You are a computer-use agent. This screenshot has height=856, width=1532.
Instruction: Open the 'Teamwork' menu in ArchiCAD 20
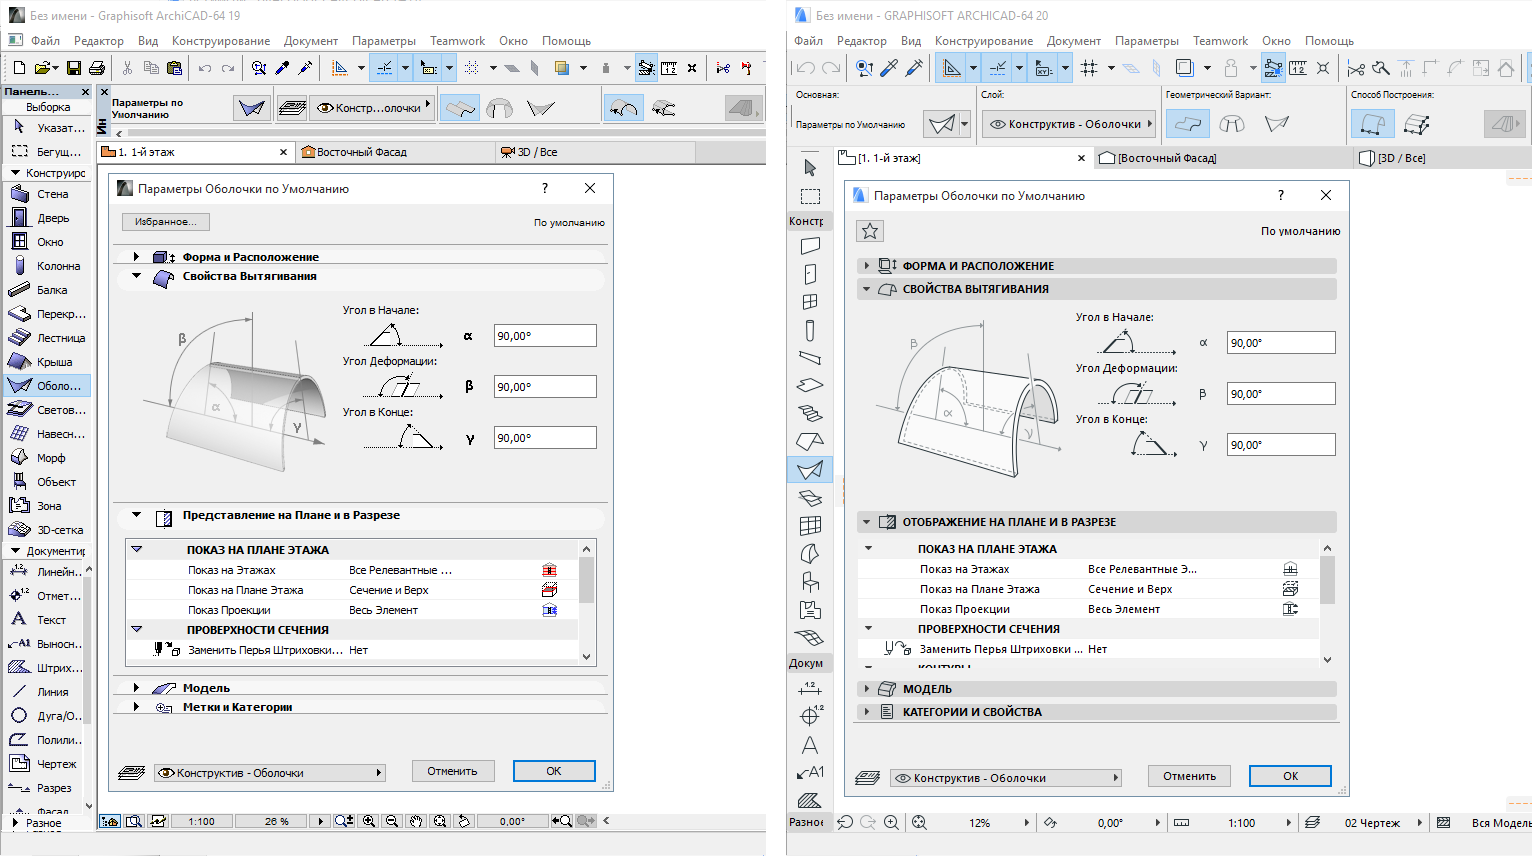pos(1220,41)
